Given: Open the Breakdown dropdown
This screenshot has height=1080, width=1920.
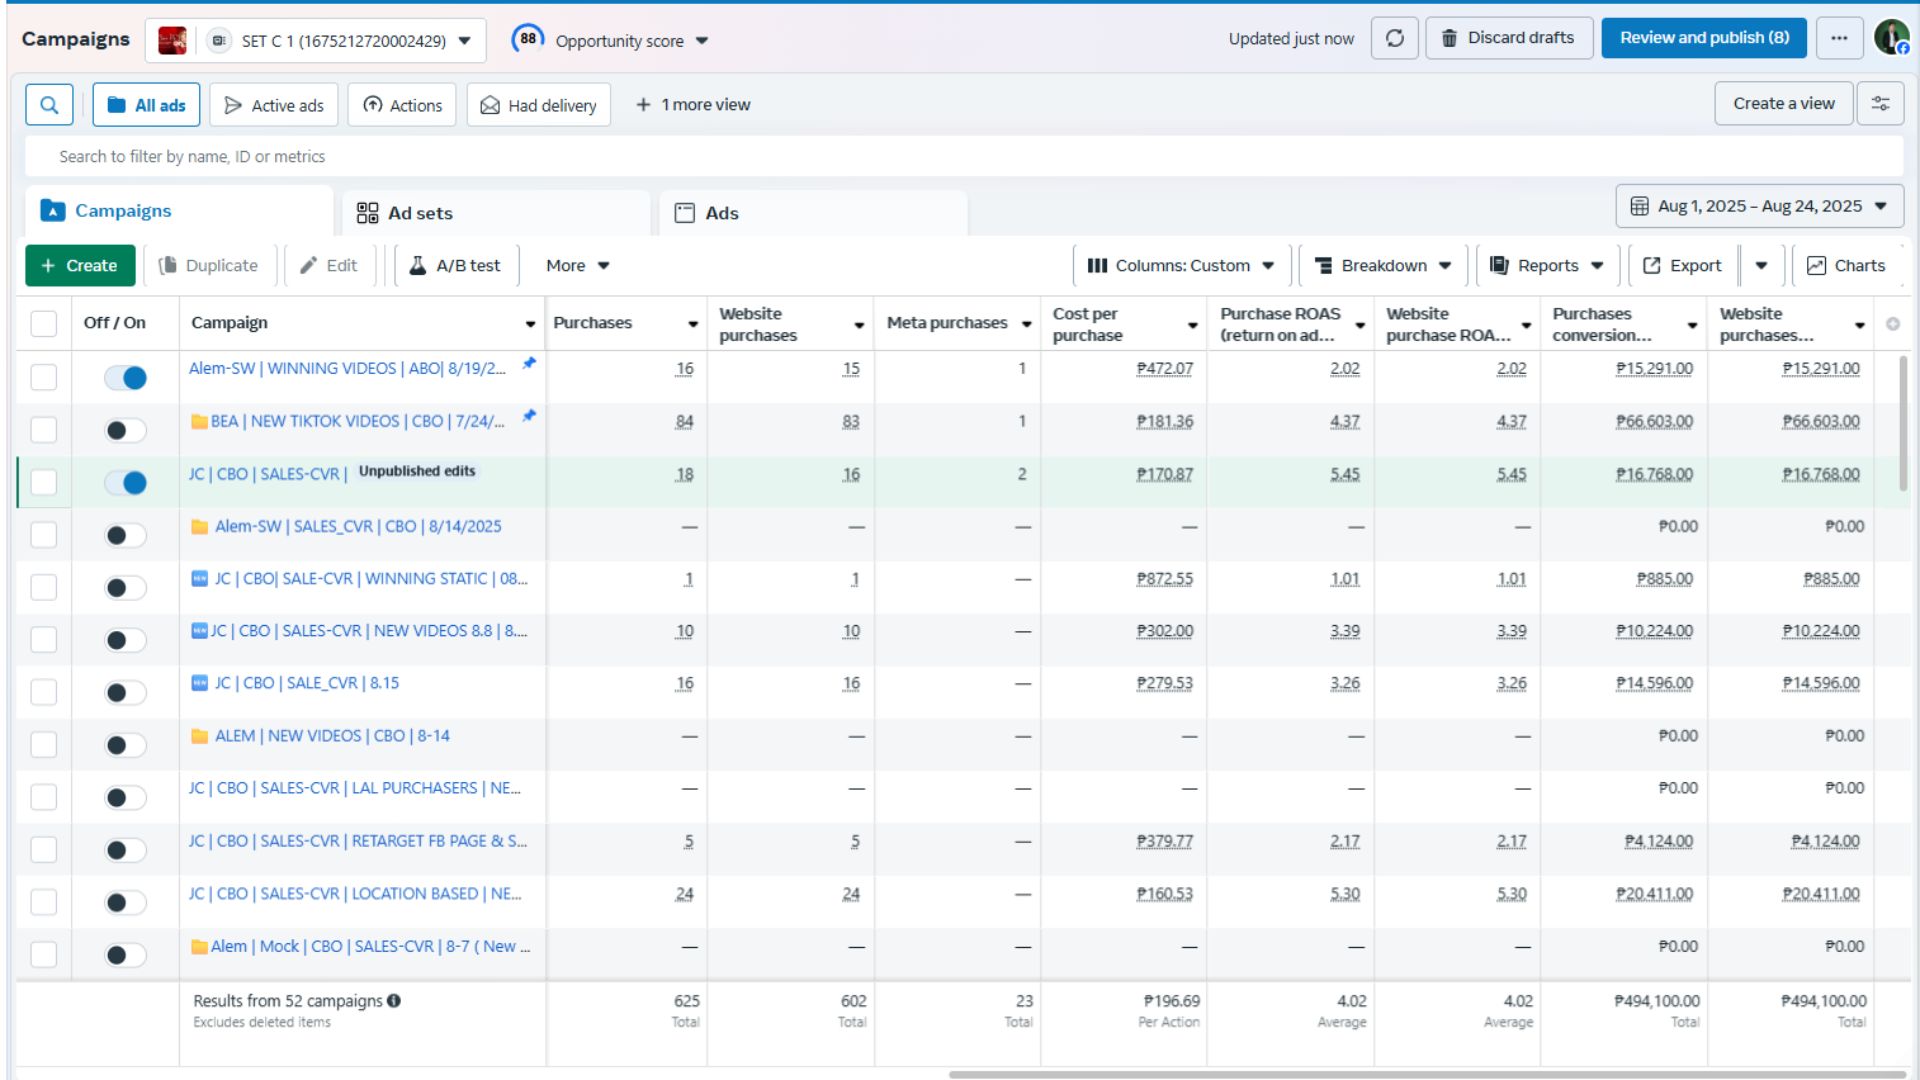Looking at the screenshot, I should tap(1383, 266).
